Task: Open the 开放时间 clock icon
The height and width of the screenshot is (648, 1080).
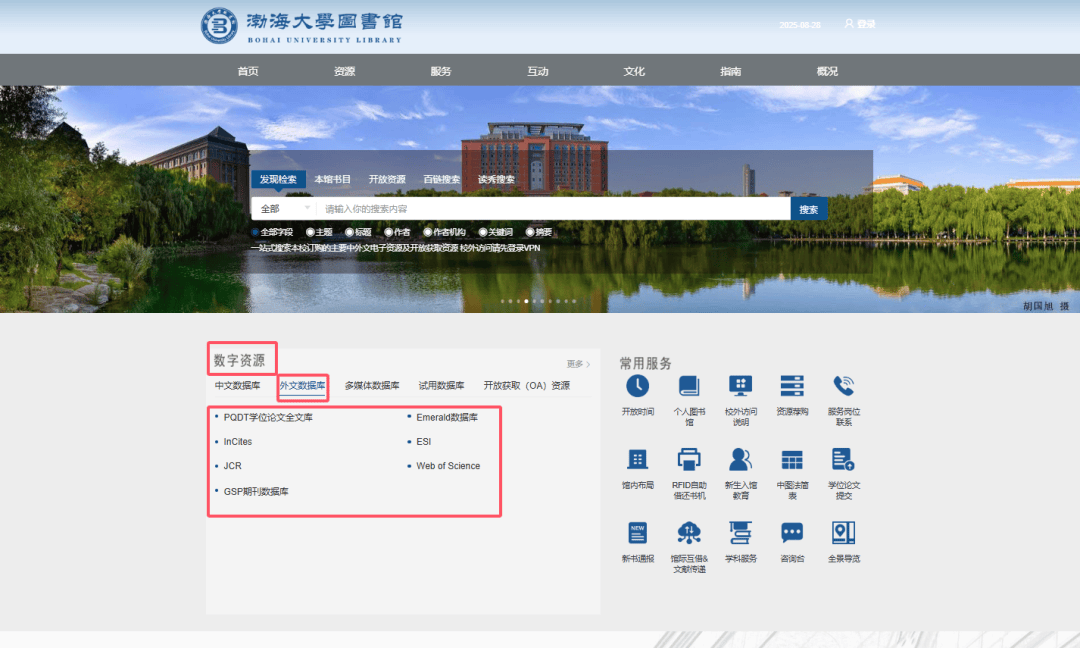Action: click(x=637, y=386)
